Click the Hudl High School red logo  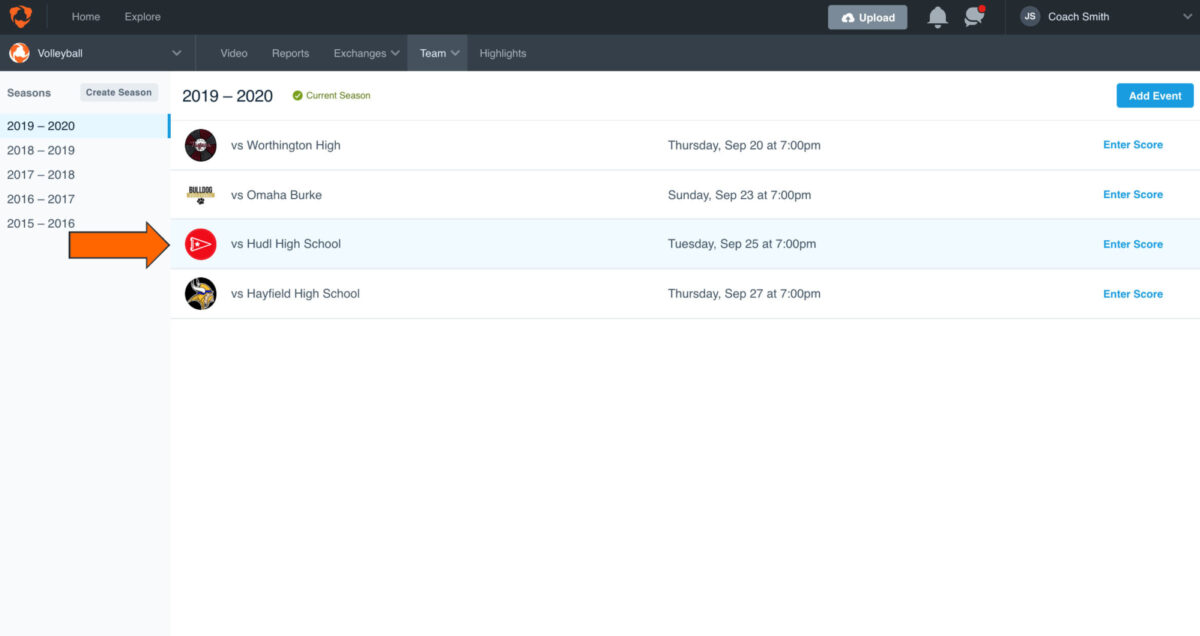pyautogui.click(x=200, y=243)
